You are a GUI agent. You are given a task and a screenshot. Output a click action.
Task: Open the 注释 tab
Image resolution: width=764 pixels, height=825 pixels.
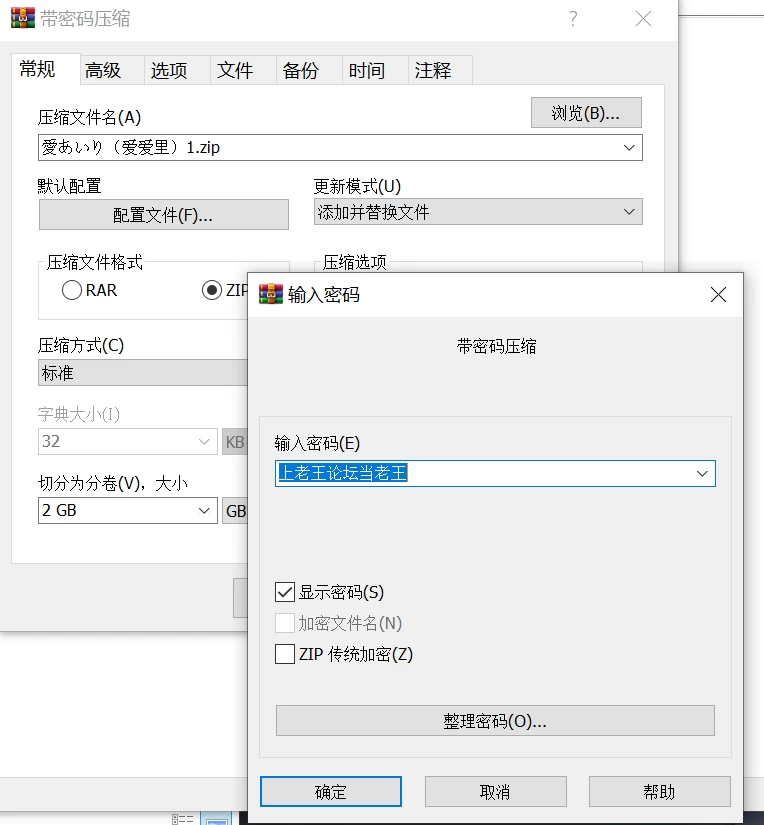pyautogui.click(x=440, y=70)
